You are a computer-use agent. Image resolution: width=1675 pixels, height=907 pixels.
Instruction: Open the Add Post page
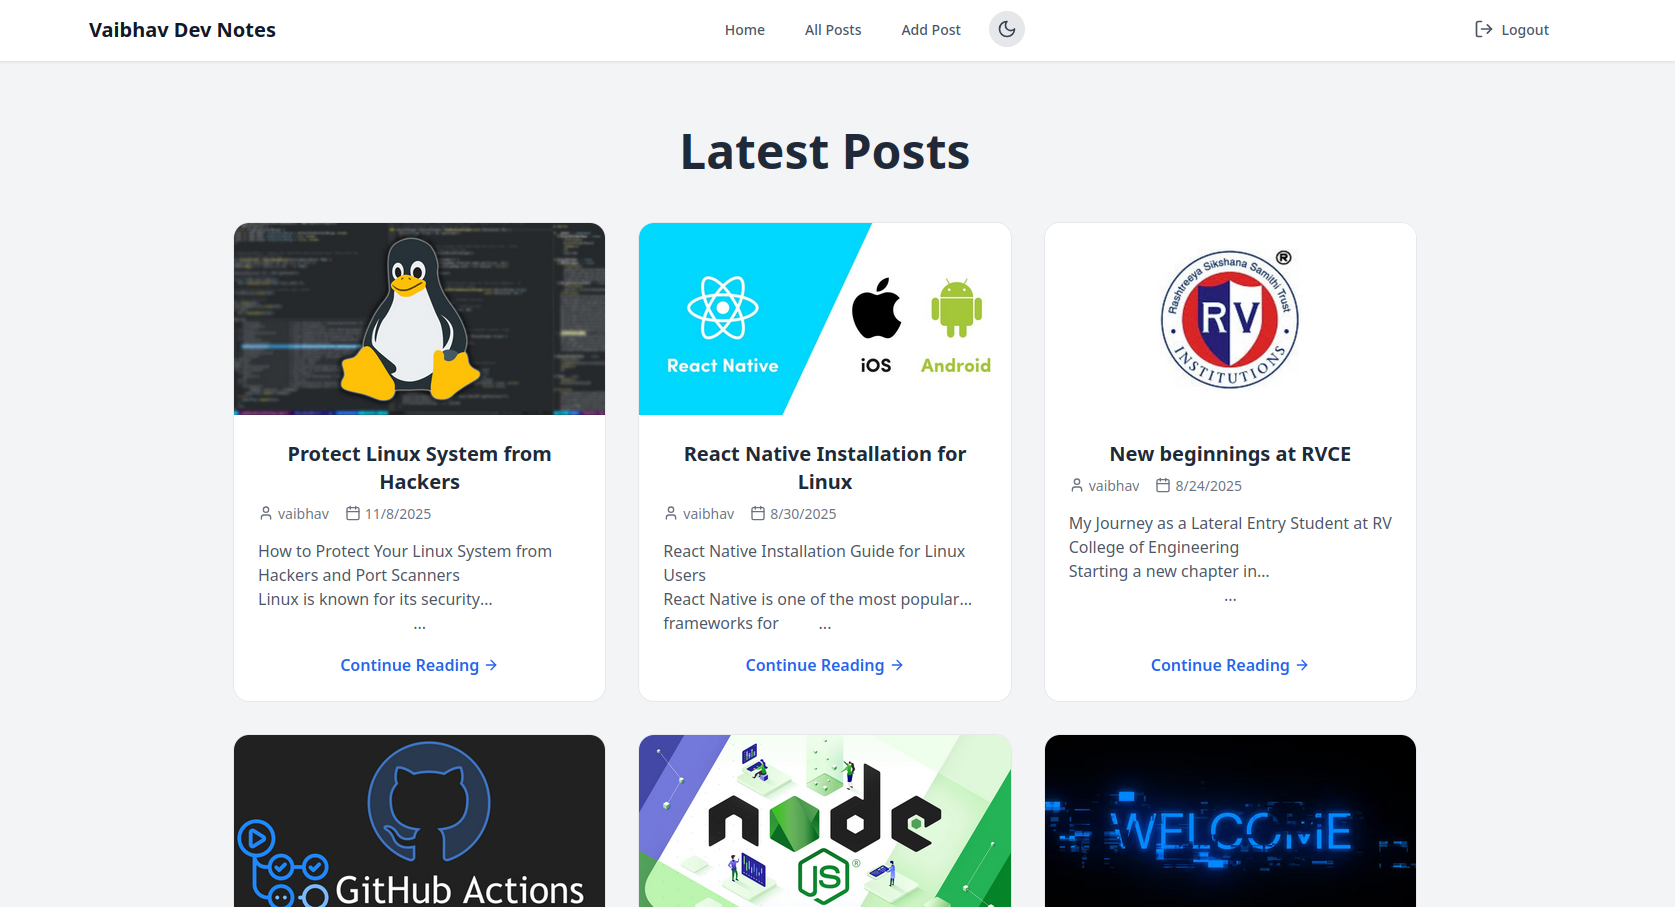pos(930,30)
